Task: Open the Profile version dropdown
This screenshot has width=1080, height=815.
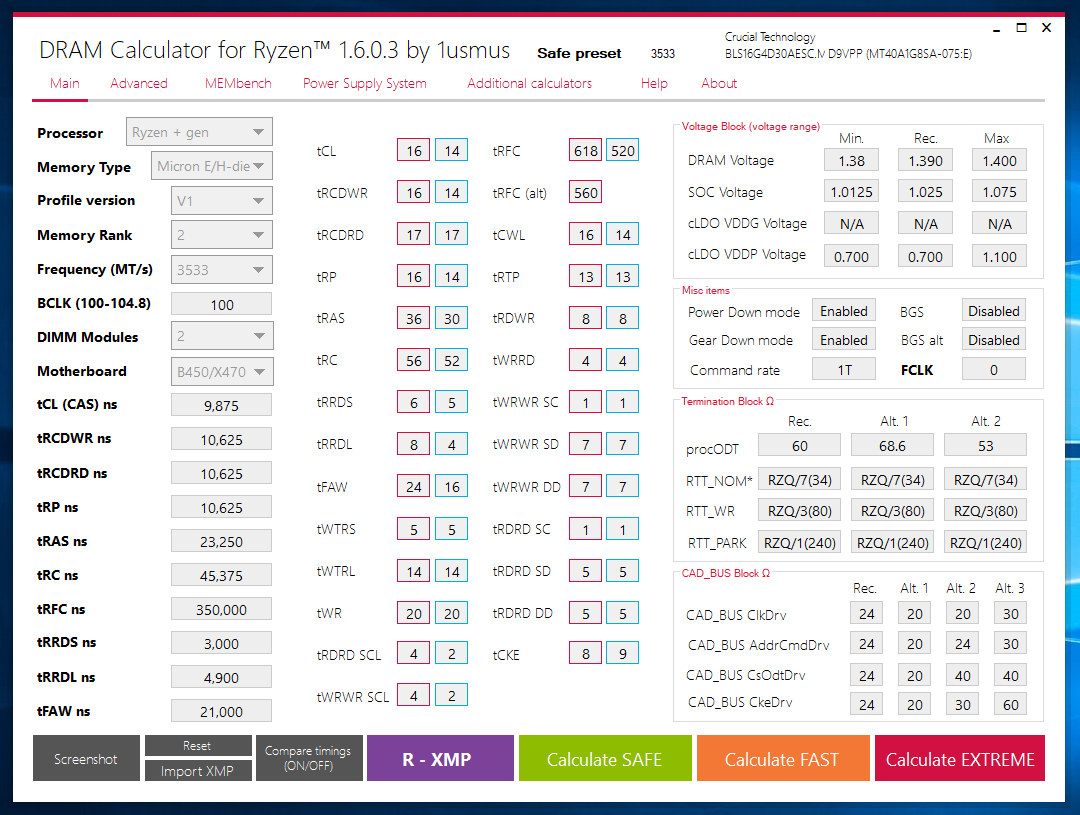Action: pyautogui.click(x=222, y=200)
